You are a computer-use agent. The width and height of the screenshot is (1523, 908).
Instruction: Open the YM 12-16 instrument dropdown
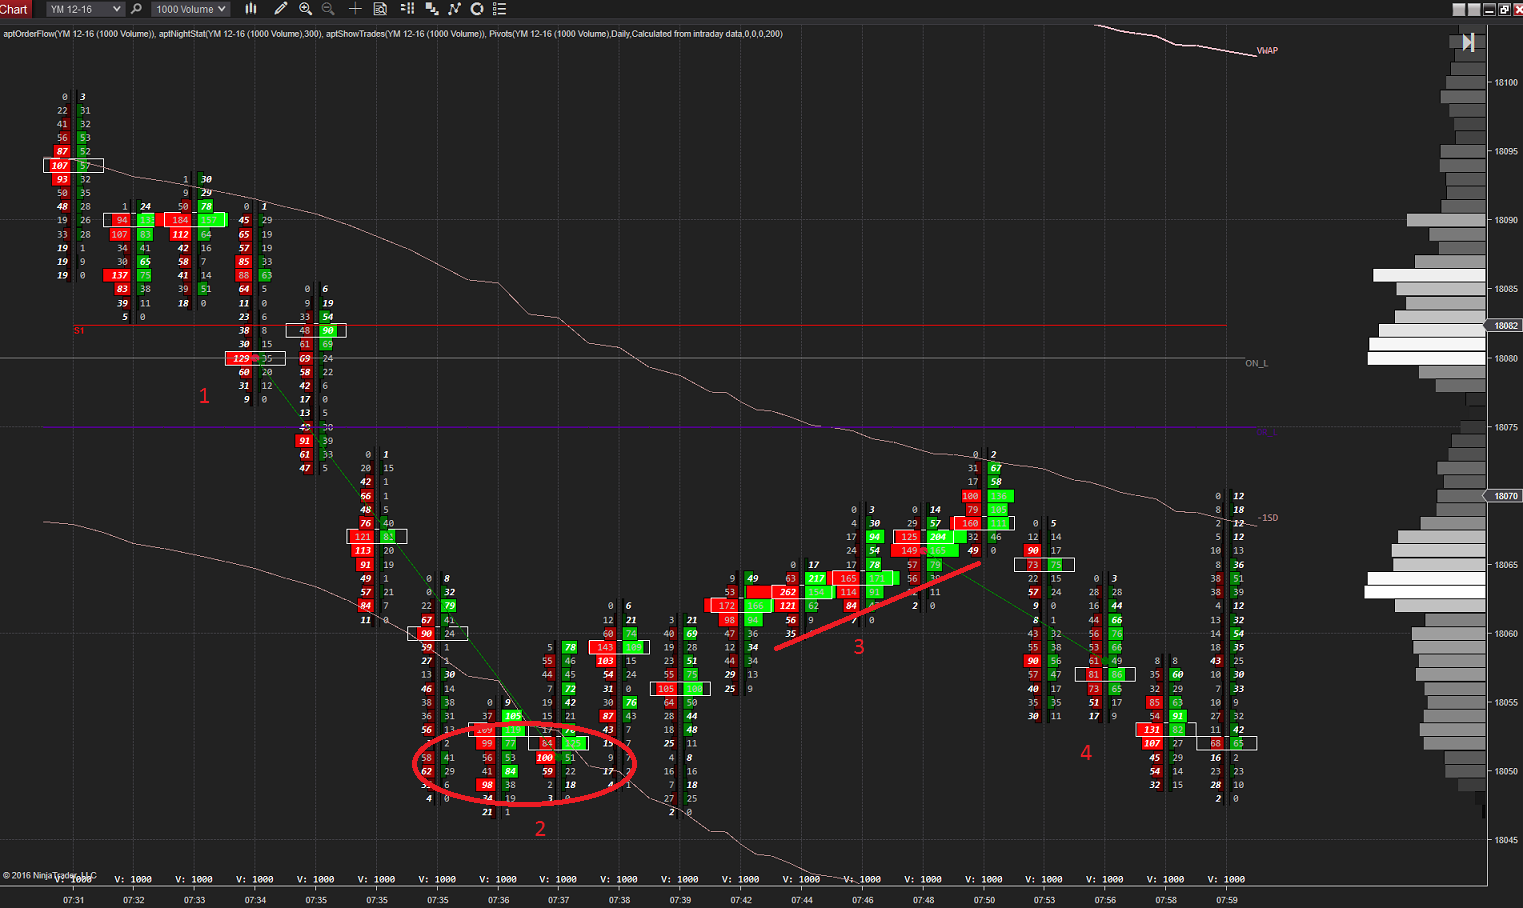point(85,9)
